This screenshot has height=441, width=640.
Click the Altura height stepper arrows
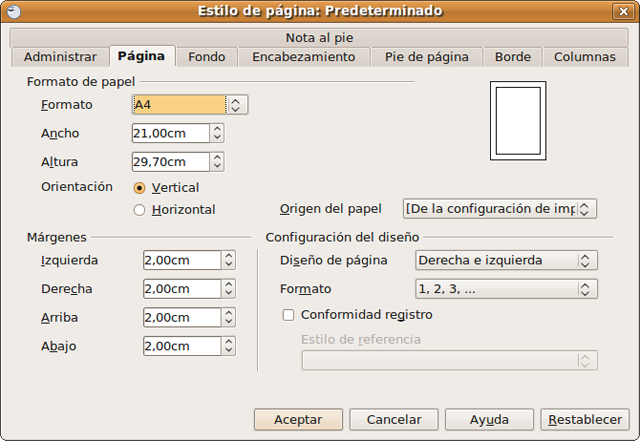click(216, 162)
